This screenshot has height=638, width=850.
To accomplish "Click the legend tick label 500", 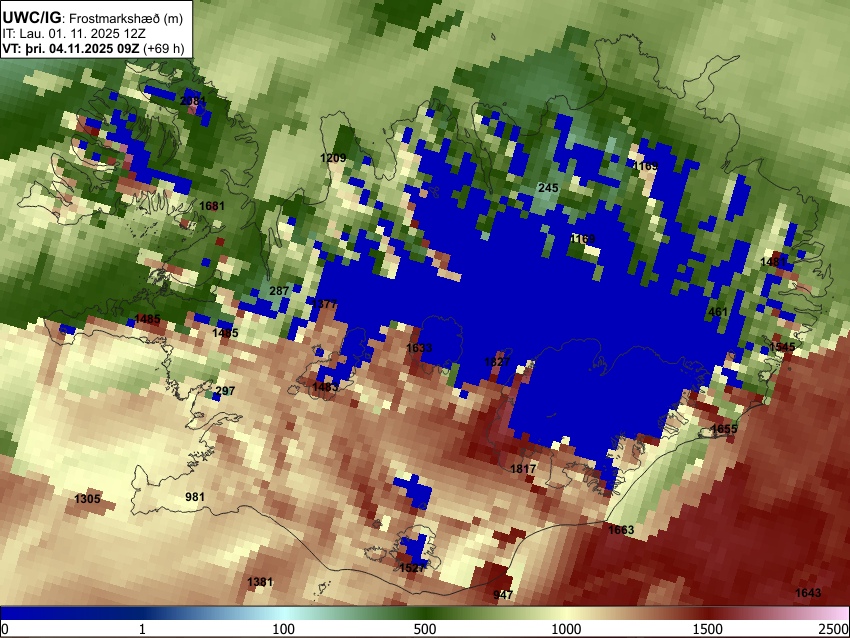I will 425,629.
